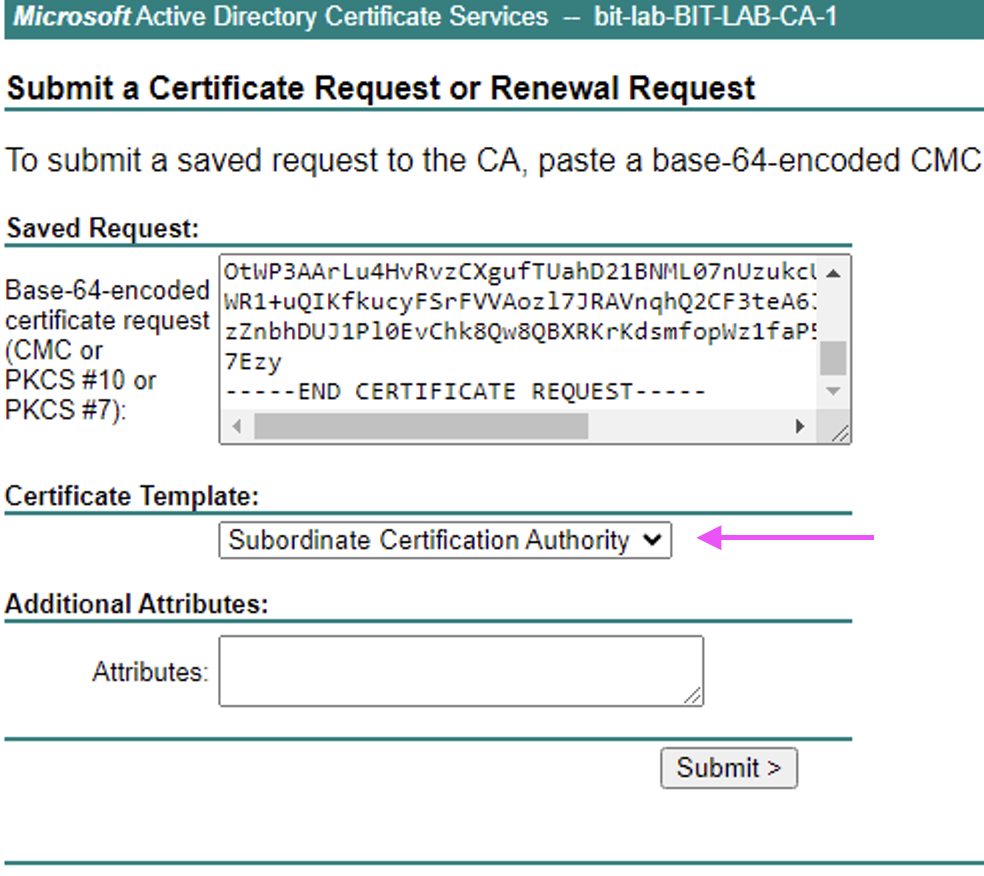This screenshot has height=876, width=984.
Task: Click the Submit > button
Action: 729,768
